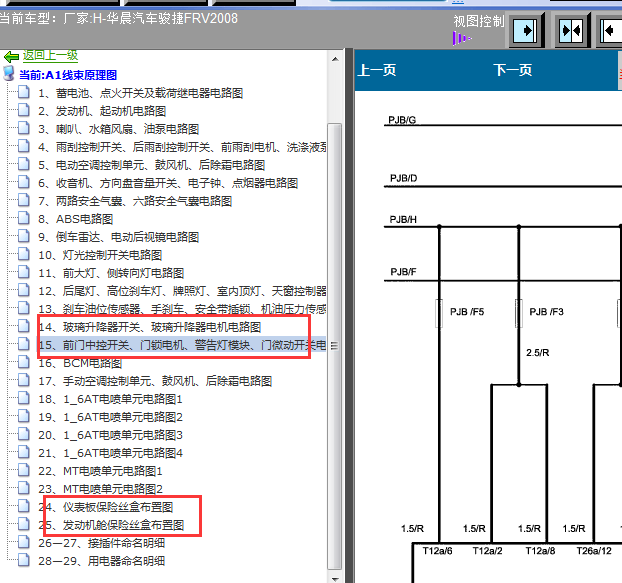The height and width of the screenshot is (583, 622).
Task: Click document icon beside 24、仪表板保险丝盒布置图
Action: coord(23,505)
